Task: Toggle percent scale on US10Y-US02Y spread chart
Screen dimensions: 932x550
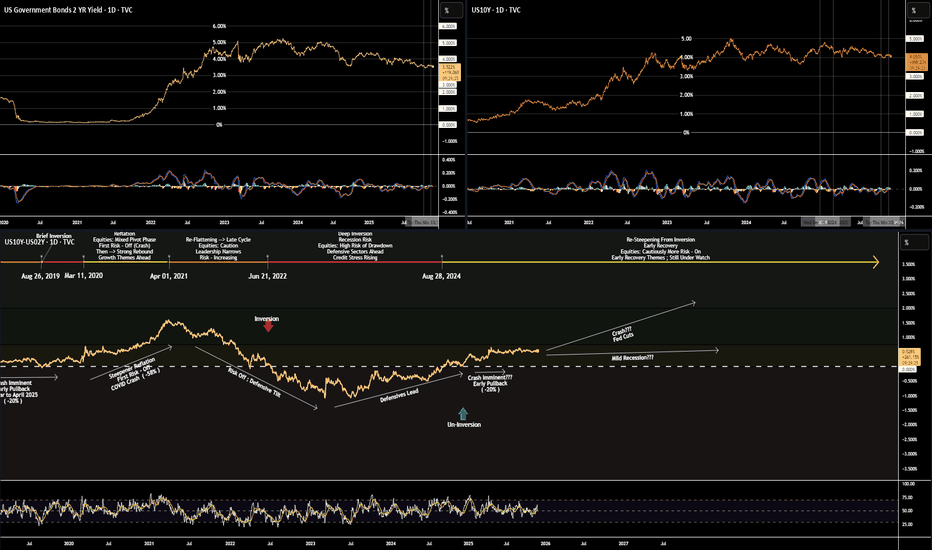Action: 907,242
